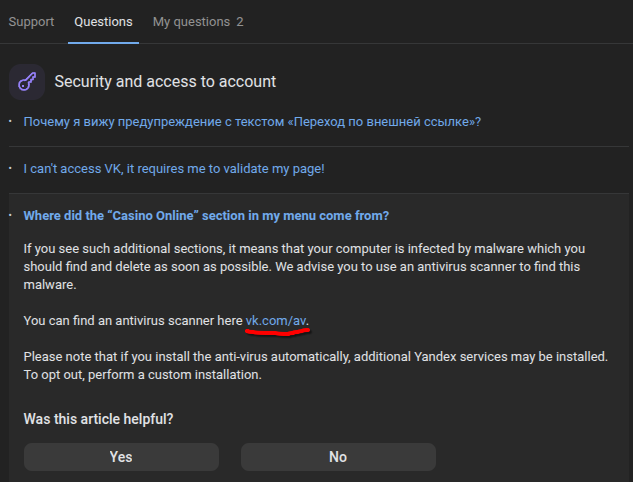Screen dimensions: 633x482
Task: Click bullet before the Russian question
Action: [10, 122]
